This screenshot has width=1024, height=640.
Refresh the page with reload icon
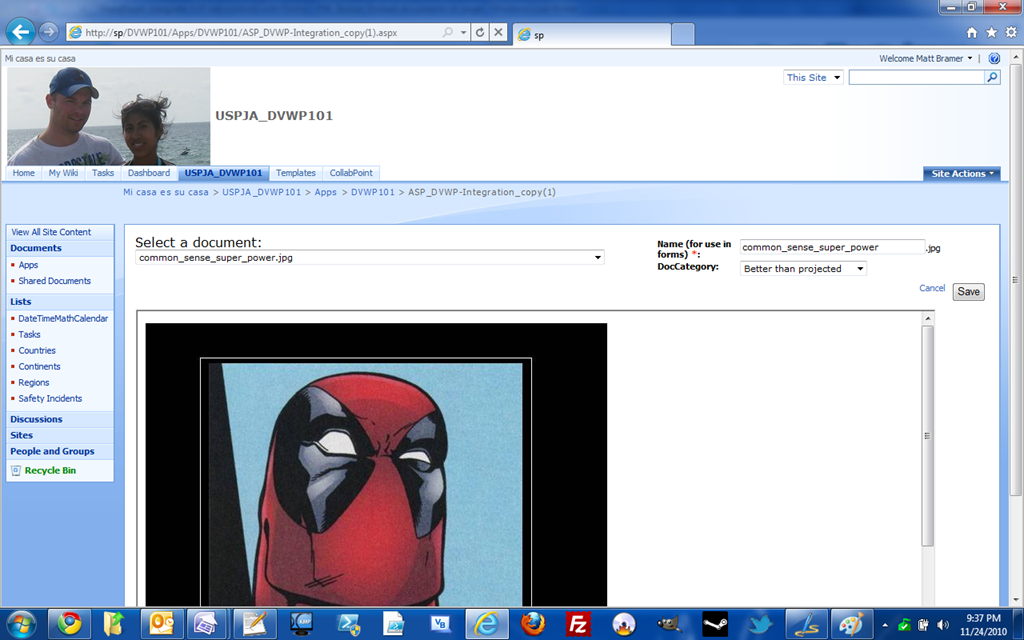pos(480,32)
